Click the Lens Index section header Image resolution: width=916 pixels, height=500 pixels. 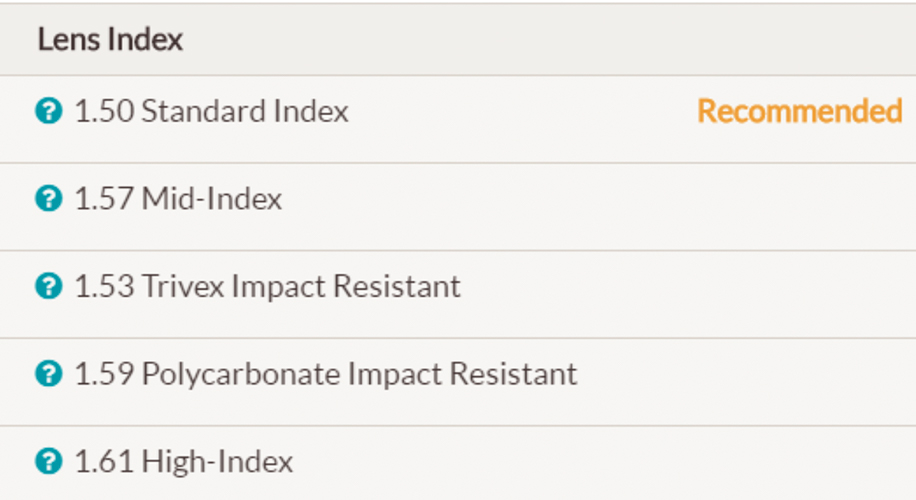[110, 40]
